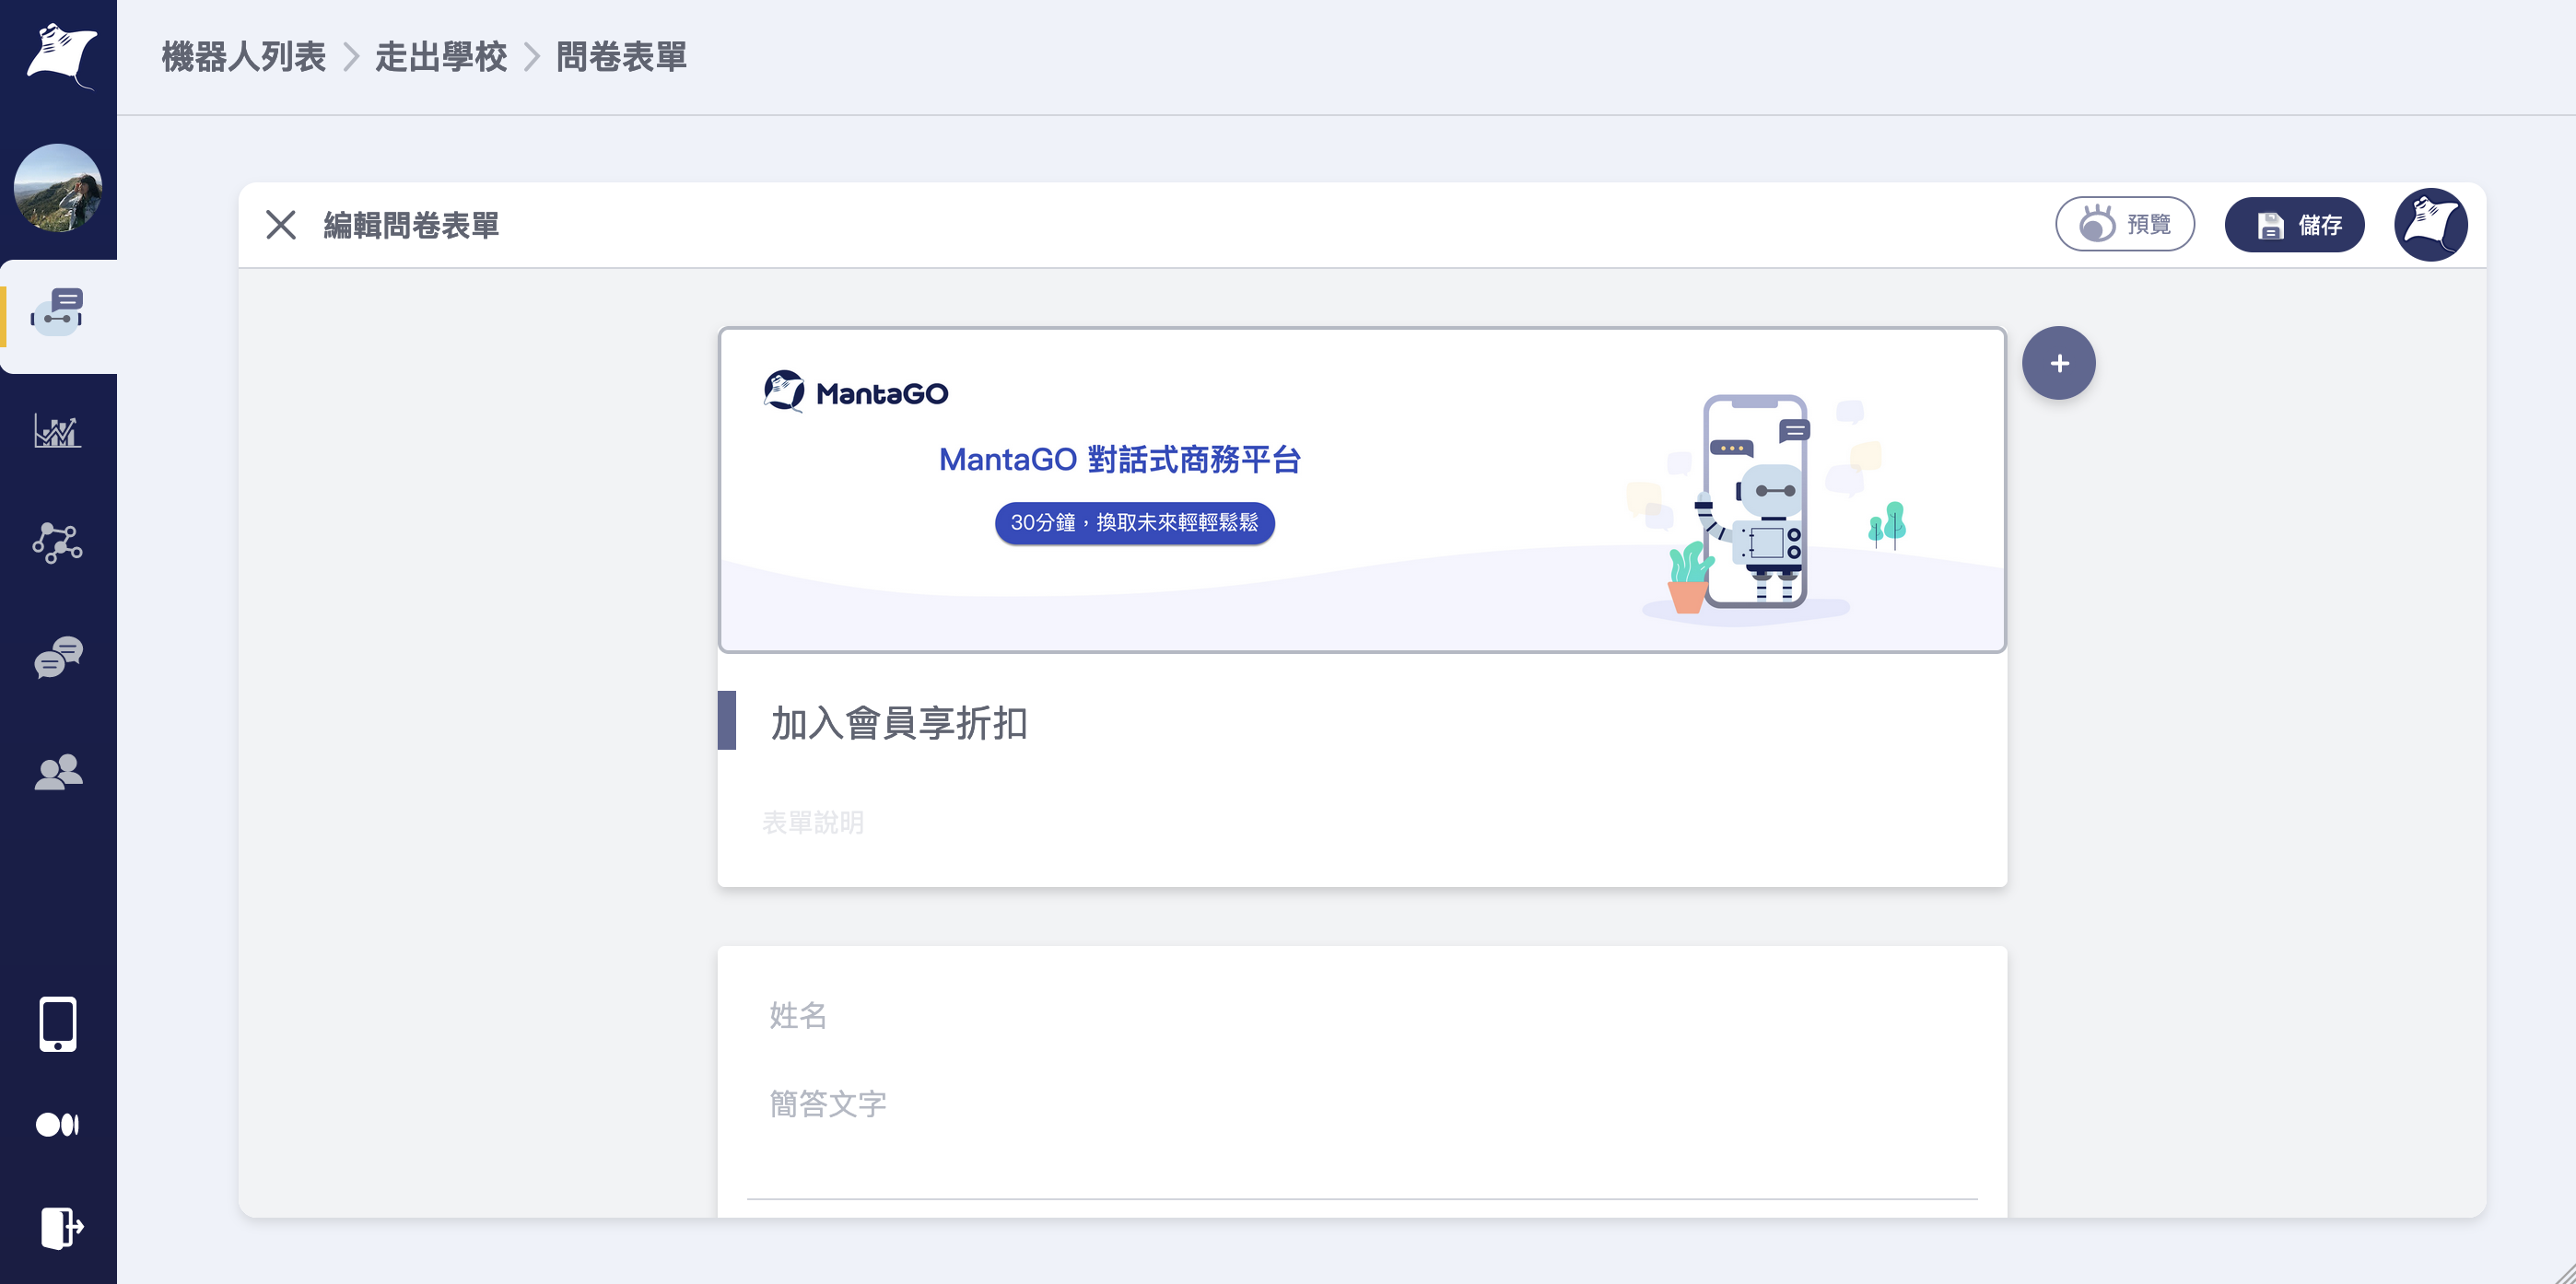This screenshot has height=1284, width=2576.
Task: Open the Medium logo sidebar icon
Action: click(x=58, y=1125)
